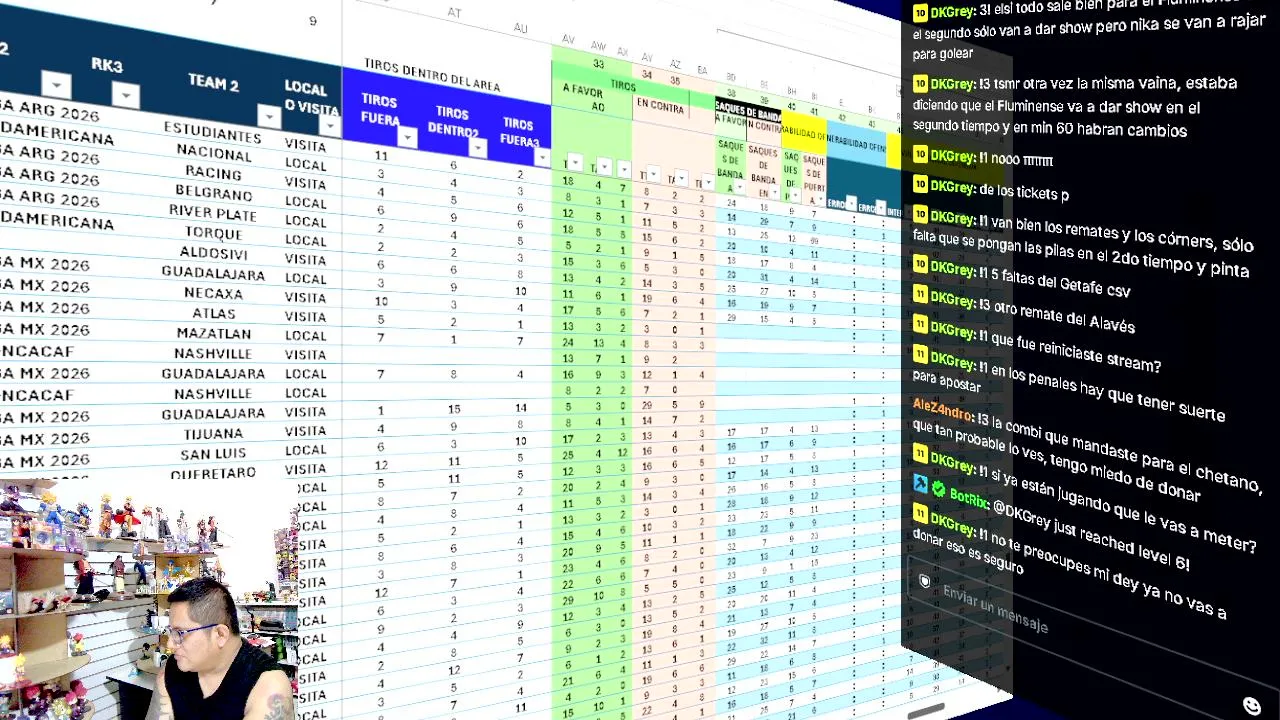The height and width of the screenshot is (720, 1280).
Task: Select column header AT in the spreadsheet
Action: (x=454, y=12)
